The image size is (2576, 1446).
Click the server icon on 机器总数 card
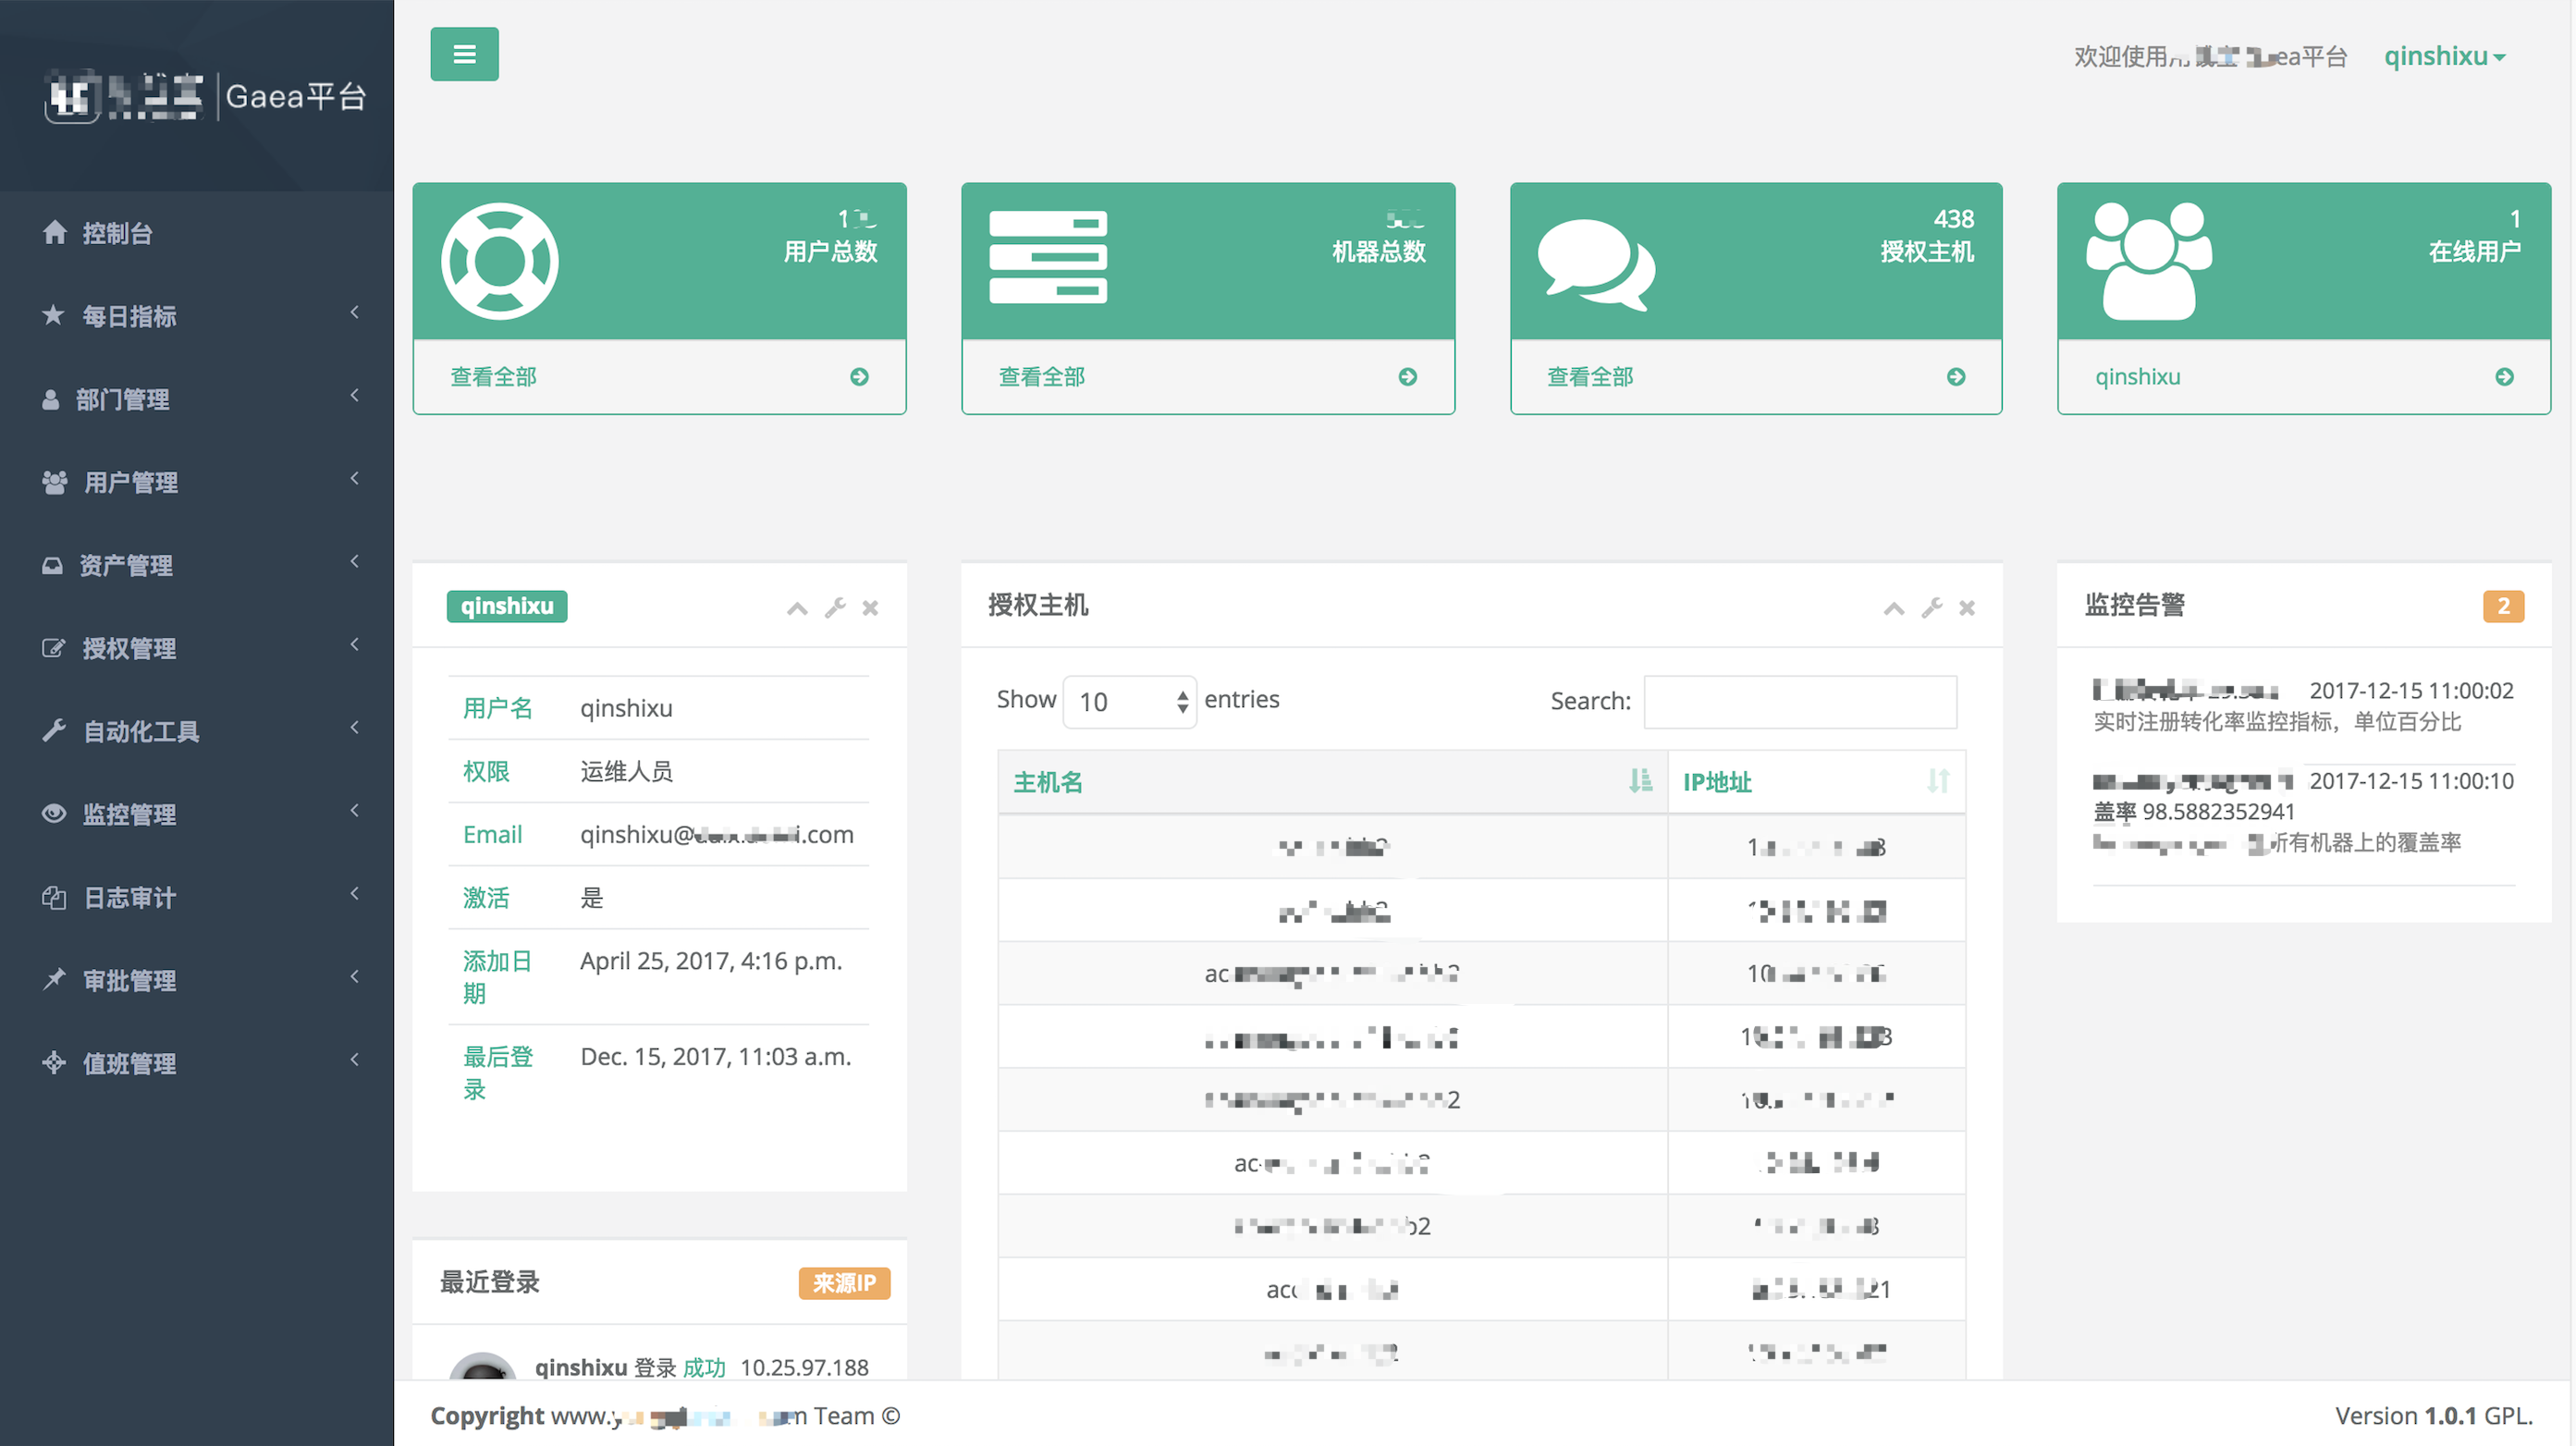coord(1048,257)
